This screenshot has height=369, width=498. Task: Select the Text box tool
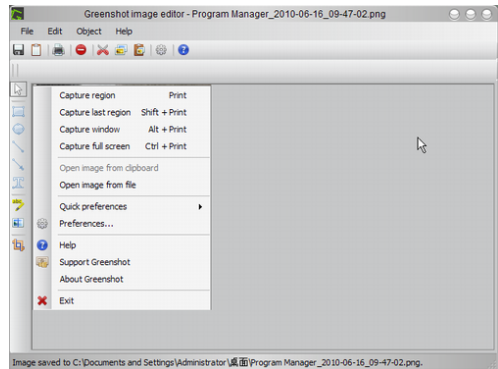[x=18, y=183]
